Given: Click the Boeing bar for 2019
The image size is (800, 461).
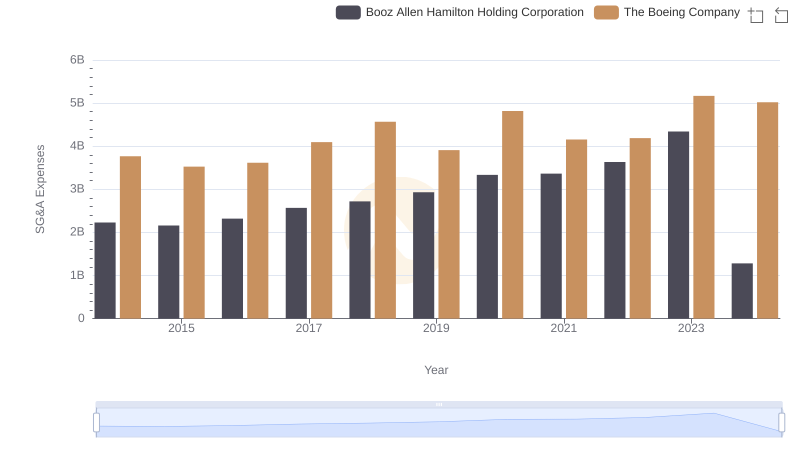Looking at the screenshot, I should coord(449,234).
